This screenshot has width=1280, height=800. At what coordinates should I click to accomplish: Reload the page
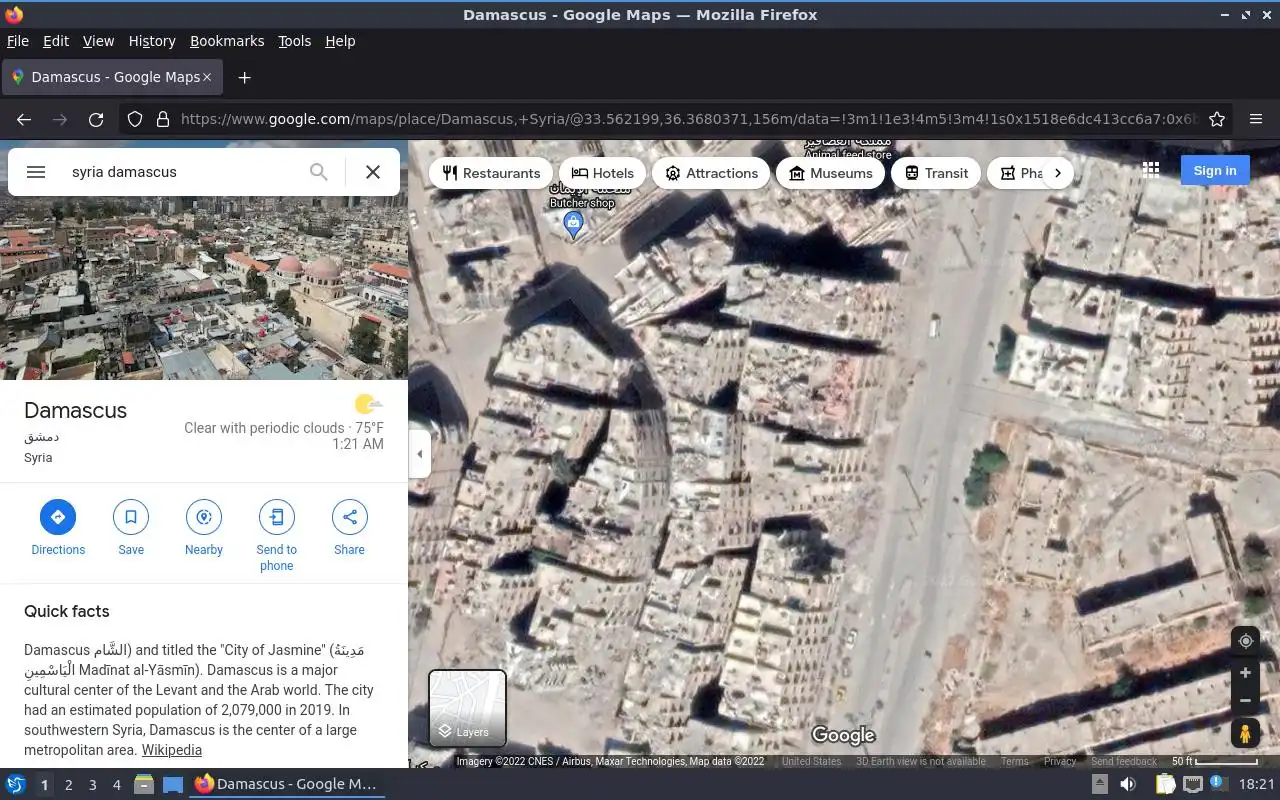click(96, 119)
